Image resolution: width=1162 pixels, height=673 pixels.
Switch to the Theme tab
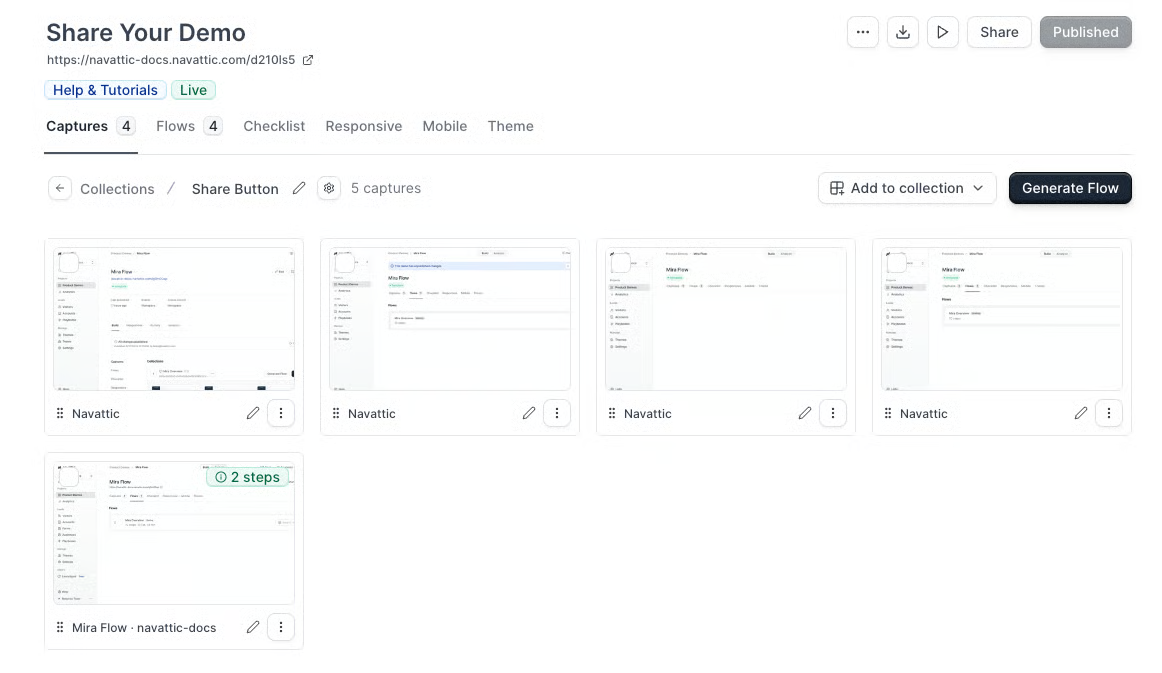pyautogui.click(x=511, y=126)
